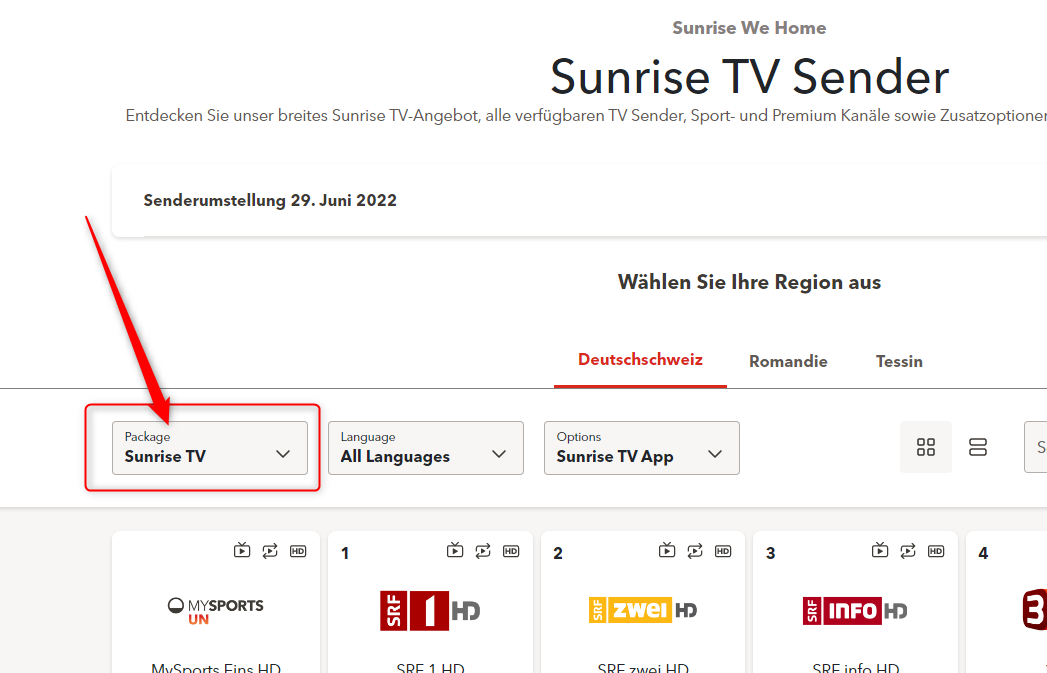Screen dimensions: 1047x673
Task: Select the Deutschschweiz region tab
Action: point(640,360)
